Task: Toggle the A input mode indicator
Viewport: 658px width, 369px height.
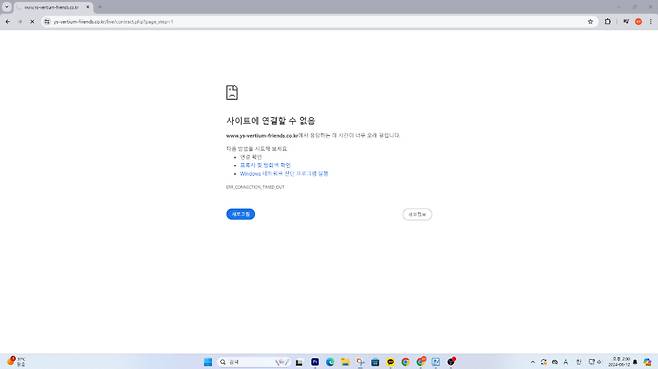Action: point(566,362)
